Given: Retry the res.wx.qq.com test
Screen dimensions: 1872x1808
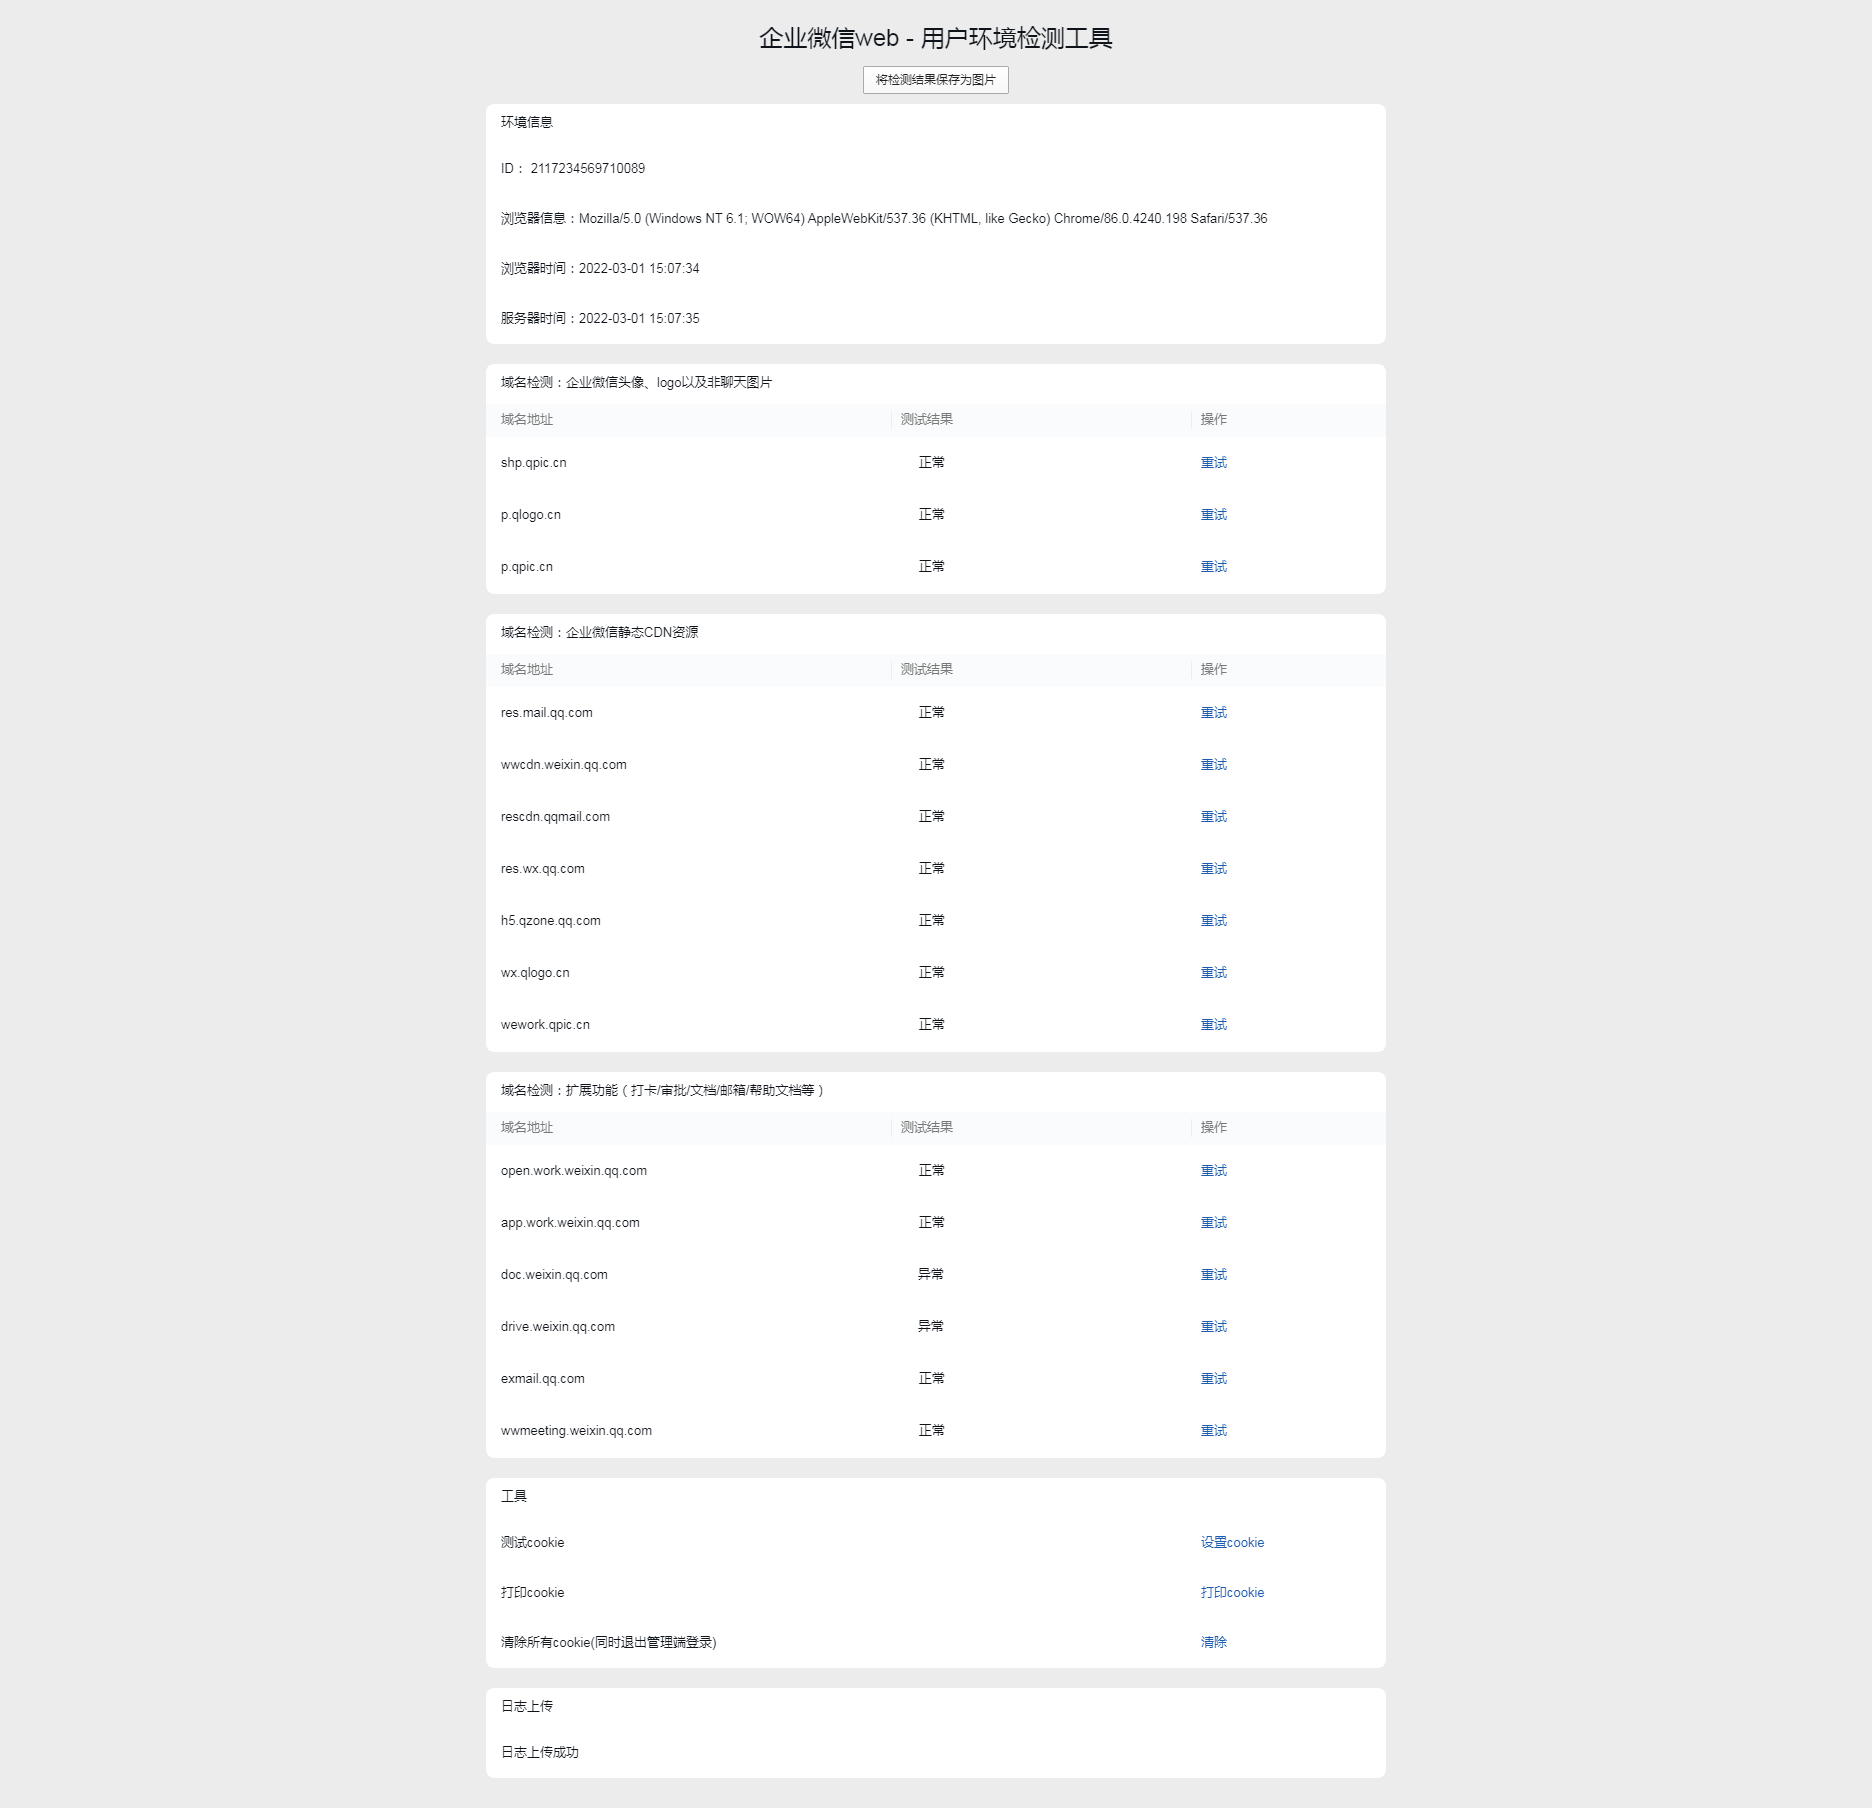Looking at the screenshot, I should 1213,869.
